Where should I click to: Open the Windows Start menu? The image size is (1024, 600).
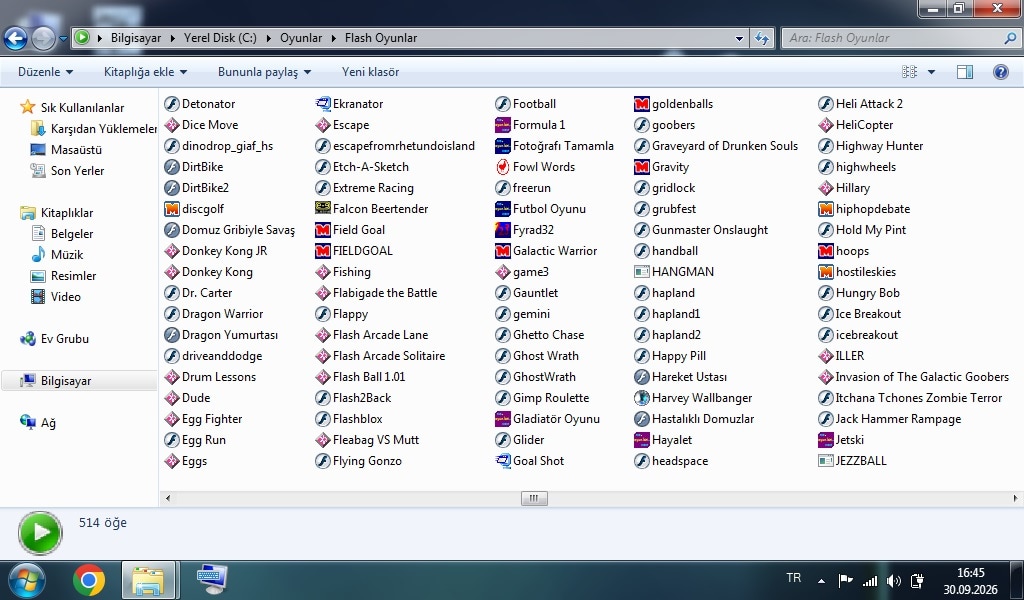tap(26, 580)
